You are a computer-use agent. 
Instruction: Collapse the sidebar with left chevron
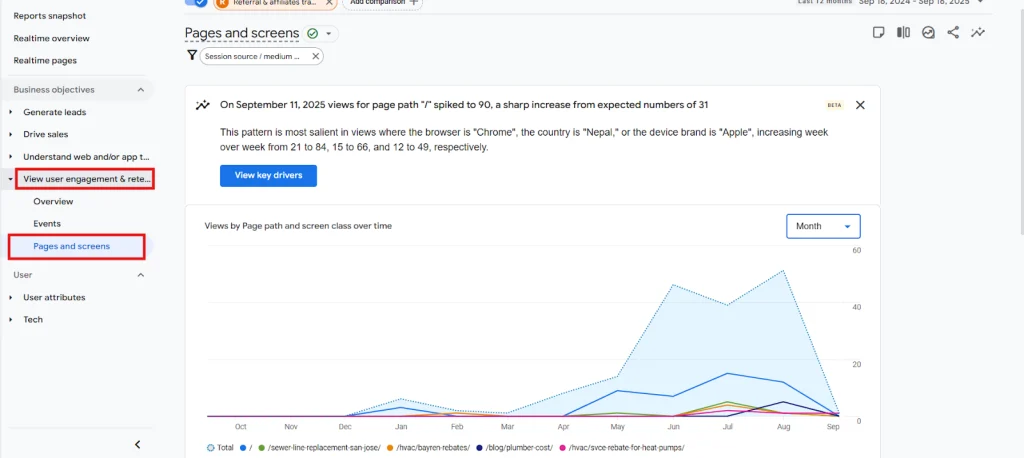138,444
